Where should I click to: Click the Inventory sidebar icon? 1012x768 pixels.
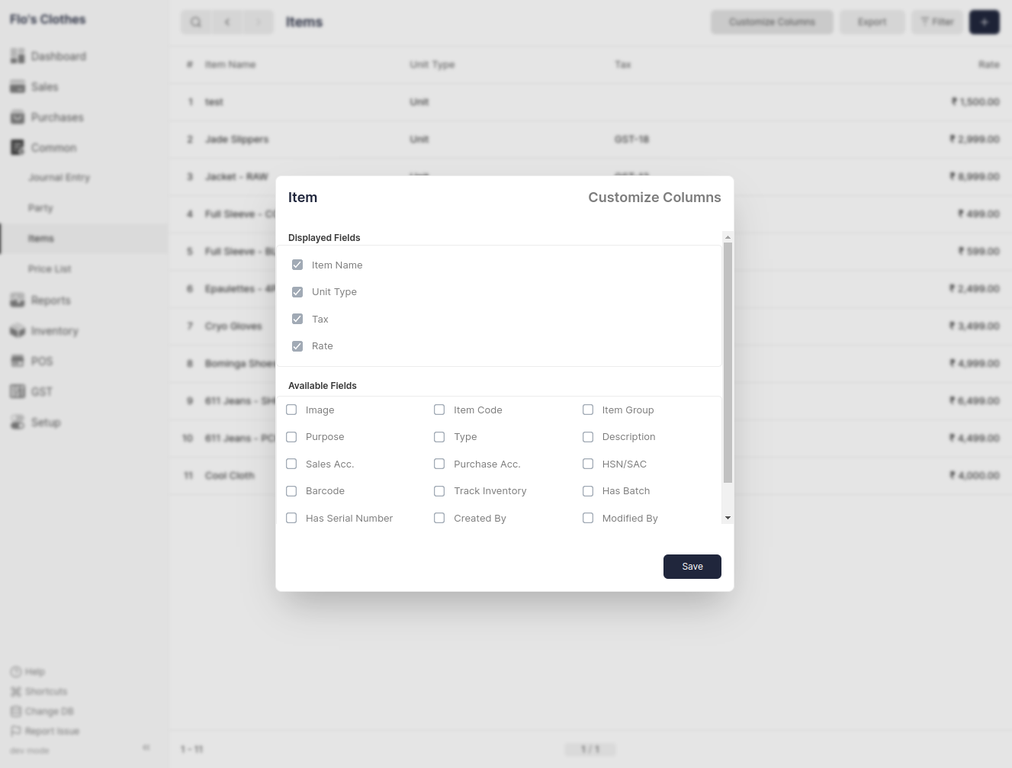point(17,331)
